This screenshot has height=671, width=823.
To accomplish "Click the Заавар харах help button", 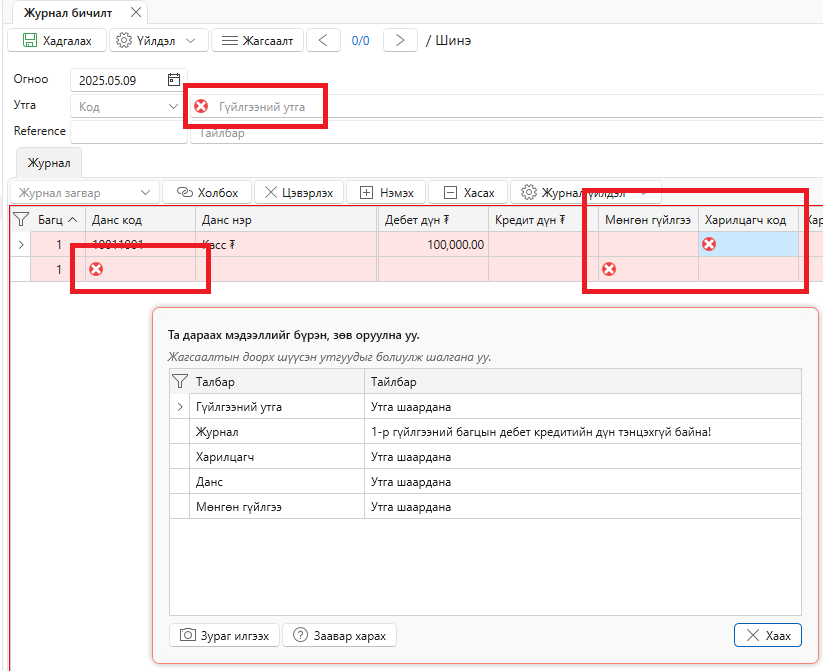I will [340, 635].
